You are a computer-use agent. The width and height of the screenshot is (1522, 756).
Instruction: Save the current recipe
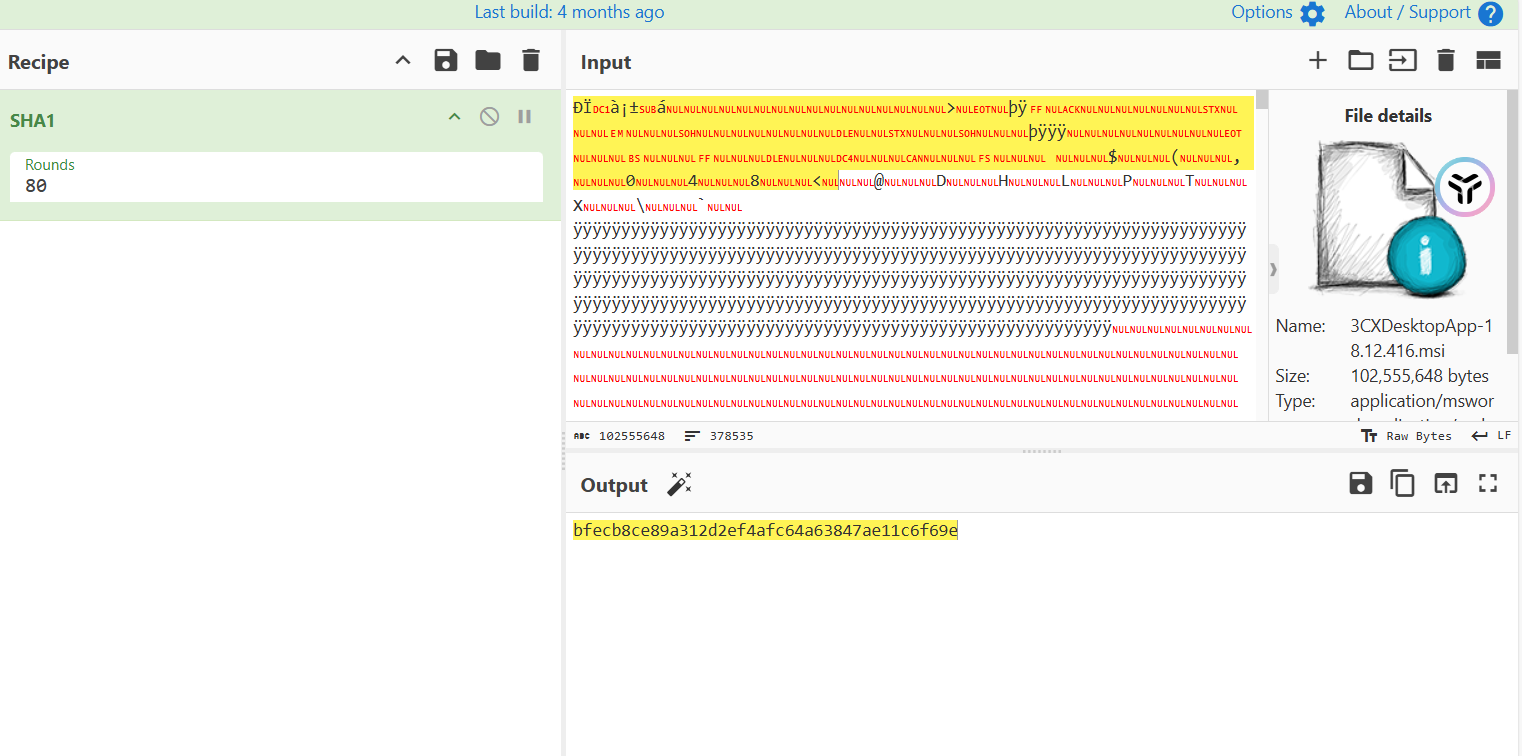[446, 61]
